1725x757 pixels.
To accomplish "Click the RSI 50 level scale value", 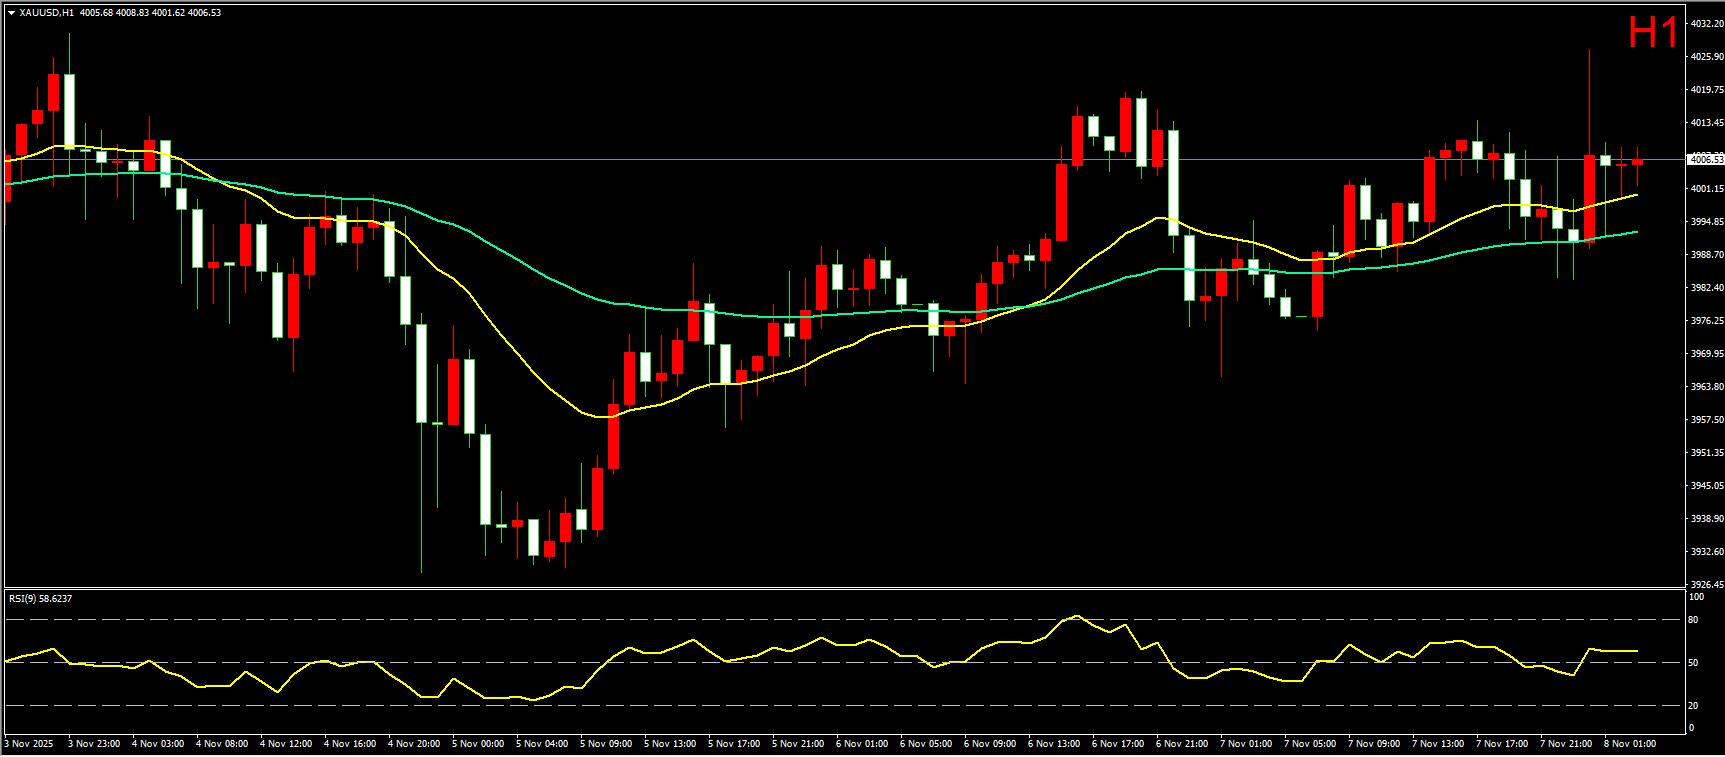I will tap(1693, 662).
